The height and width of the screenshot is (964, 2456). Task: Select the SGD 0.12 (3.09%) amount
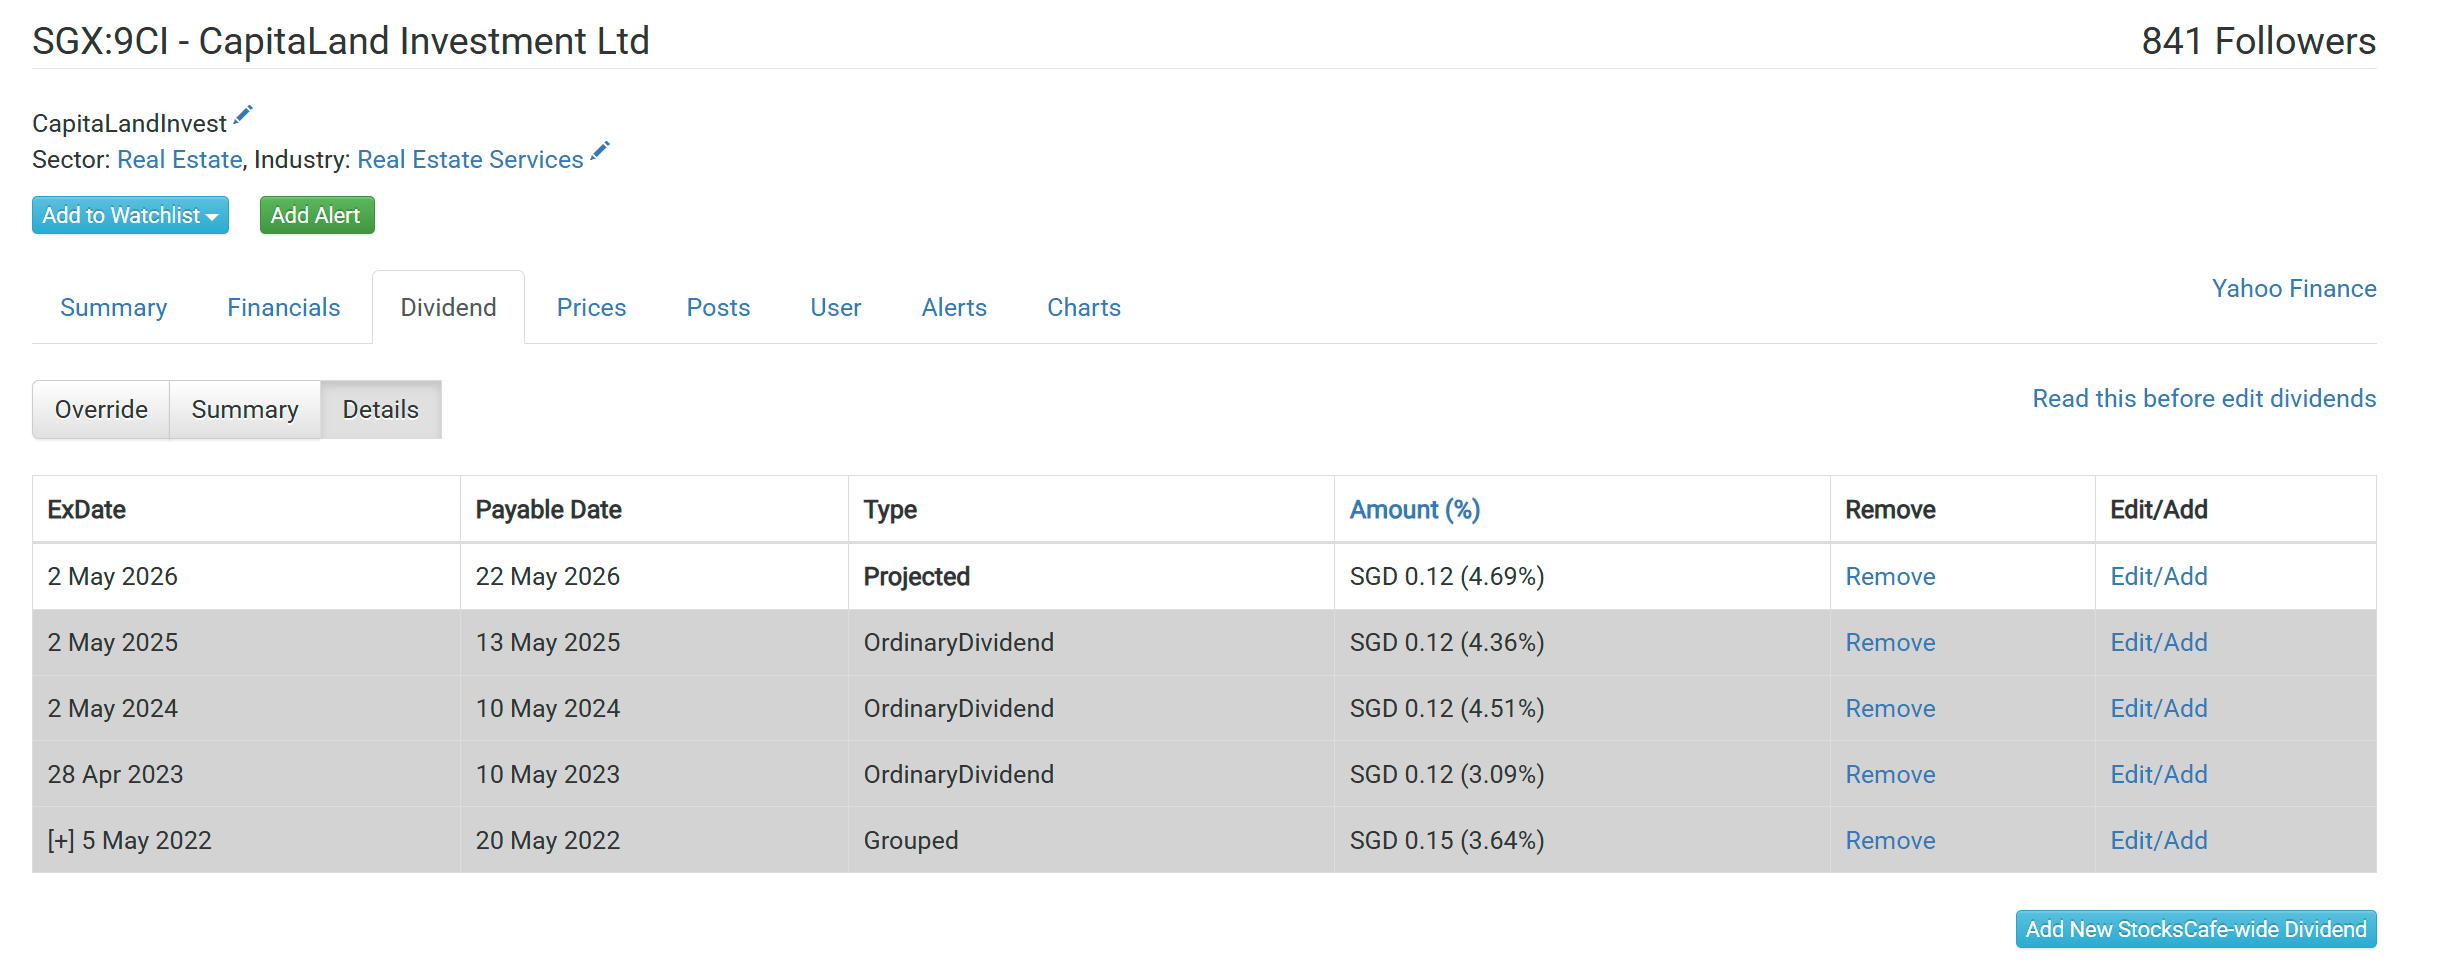1447,774
